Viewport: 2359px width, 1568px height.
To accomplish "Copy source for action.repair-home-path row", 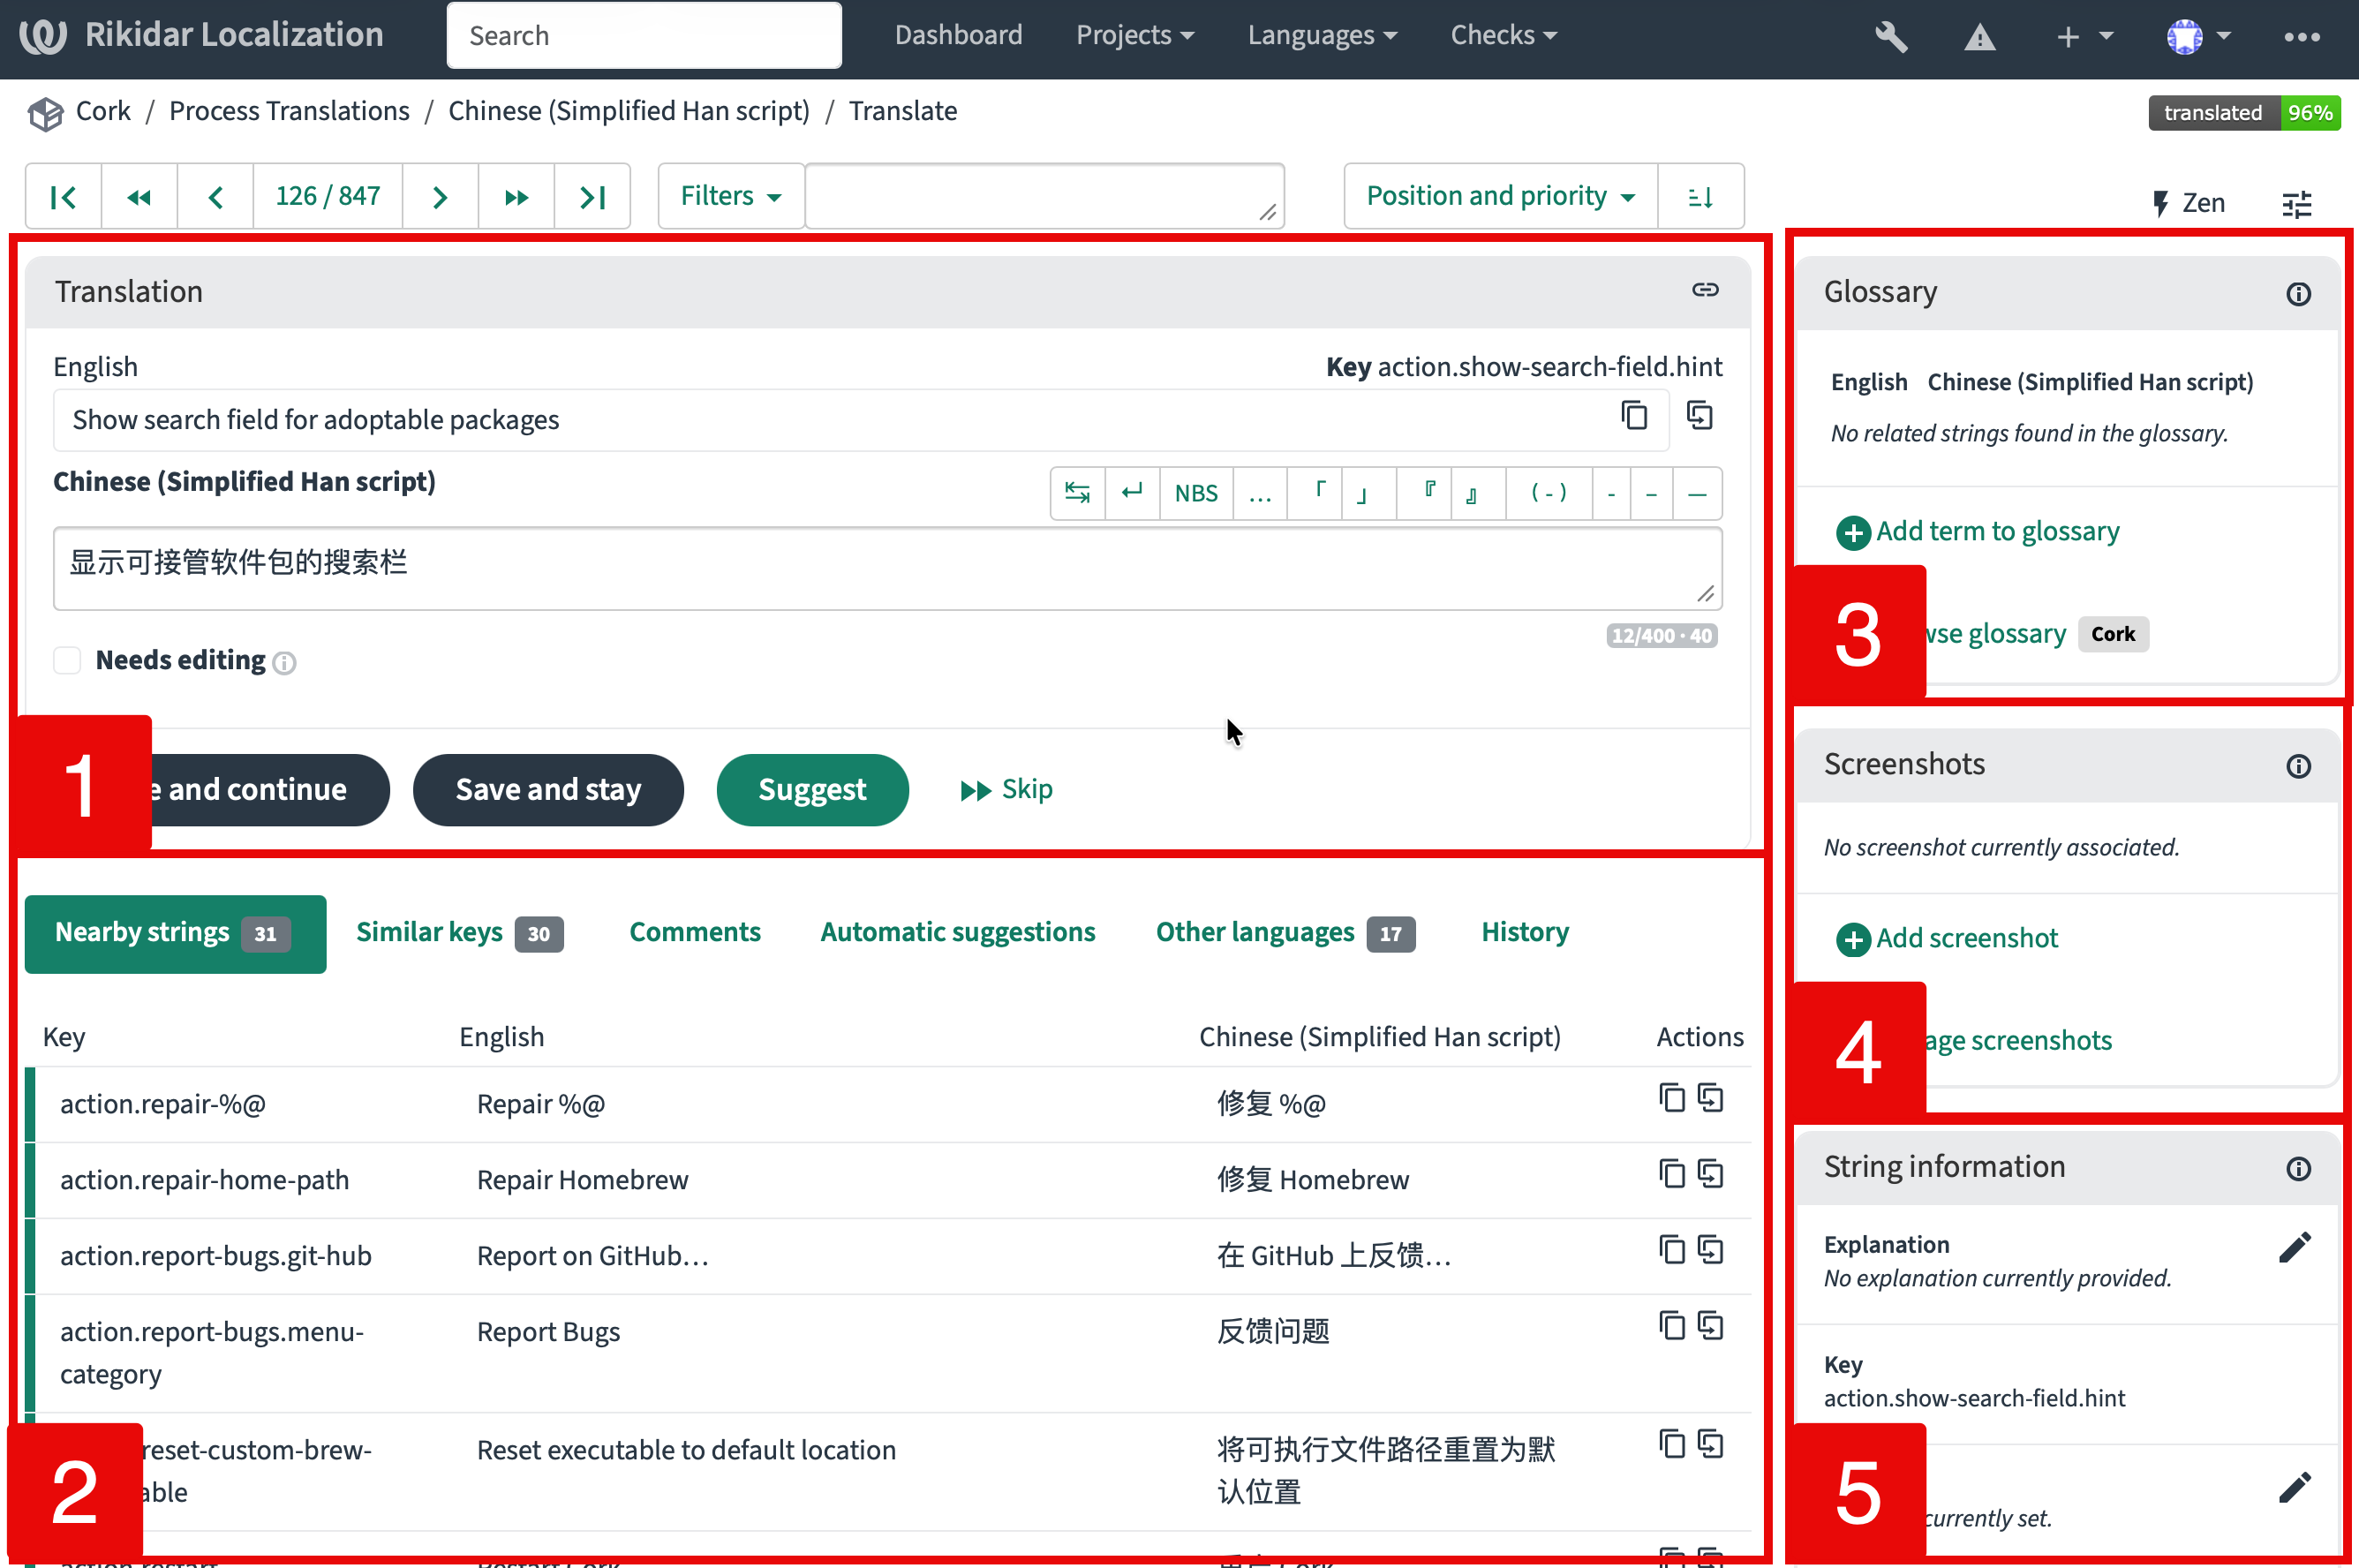I will (x=1671, y=1174).
